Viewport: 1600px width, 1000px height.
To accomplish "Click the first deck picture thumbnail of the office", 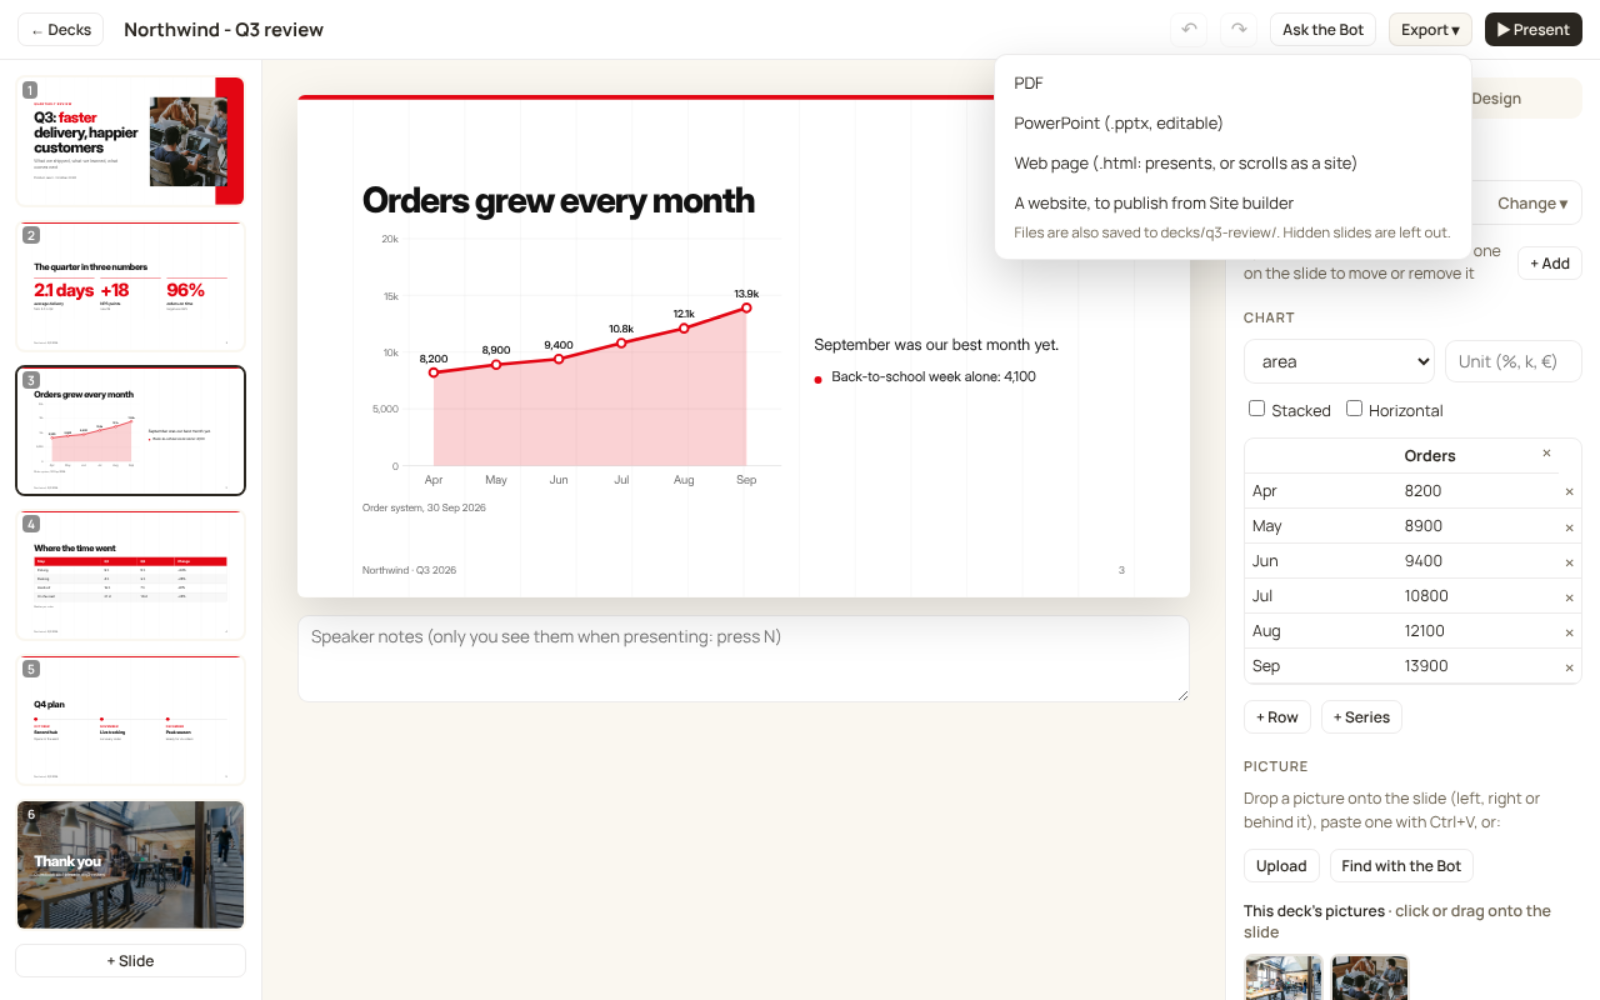I will pyautogui.click(x=1283, y=978).
